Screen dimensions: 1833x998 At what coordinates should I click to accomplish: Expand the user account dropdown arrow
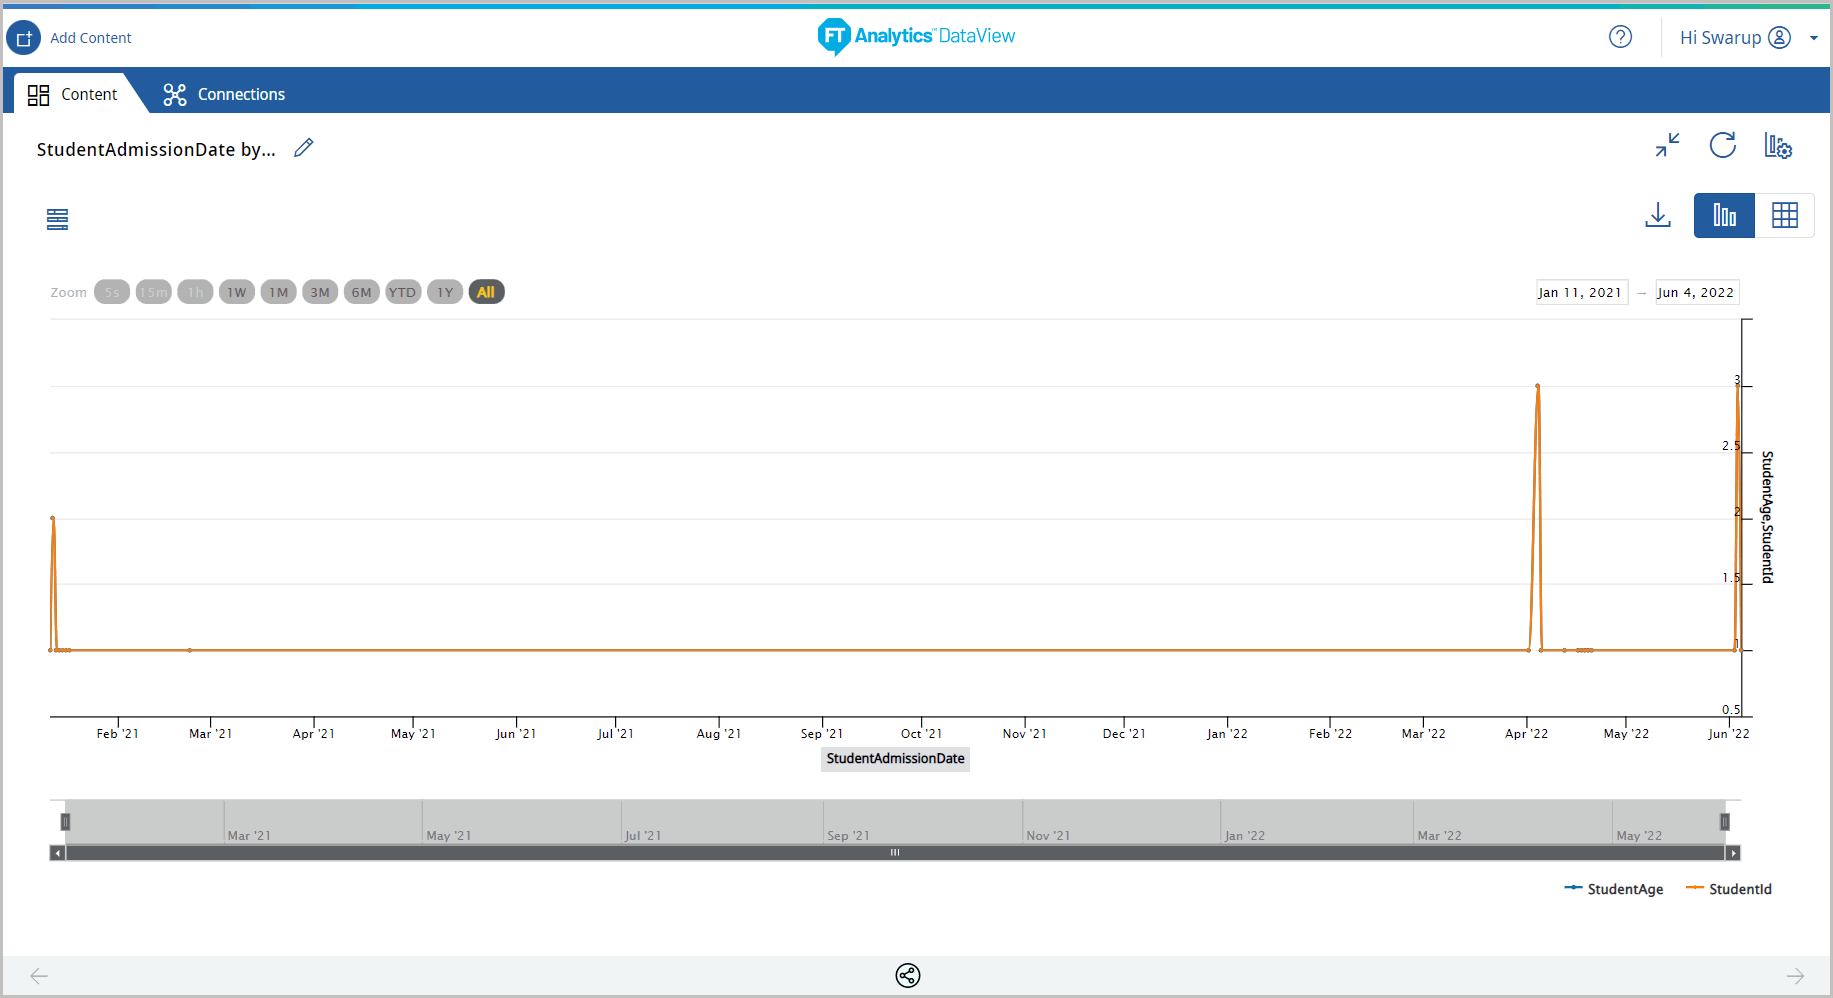[x=1814, y=38]
